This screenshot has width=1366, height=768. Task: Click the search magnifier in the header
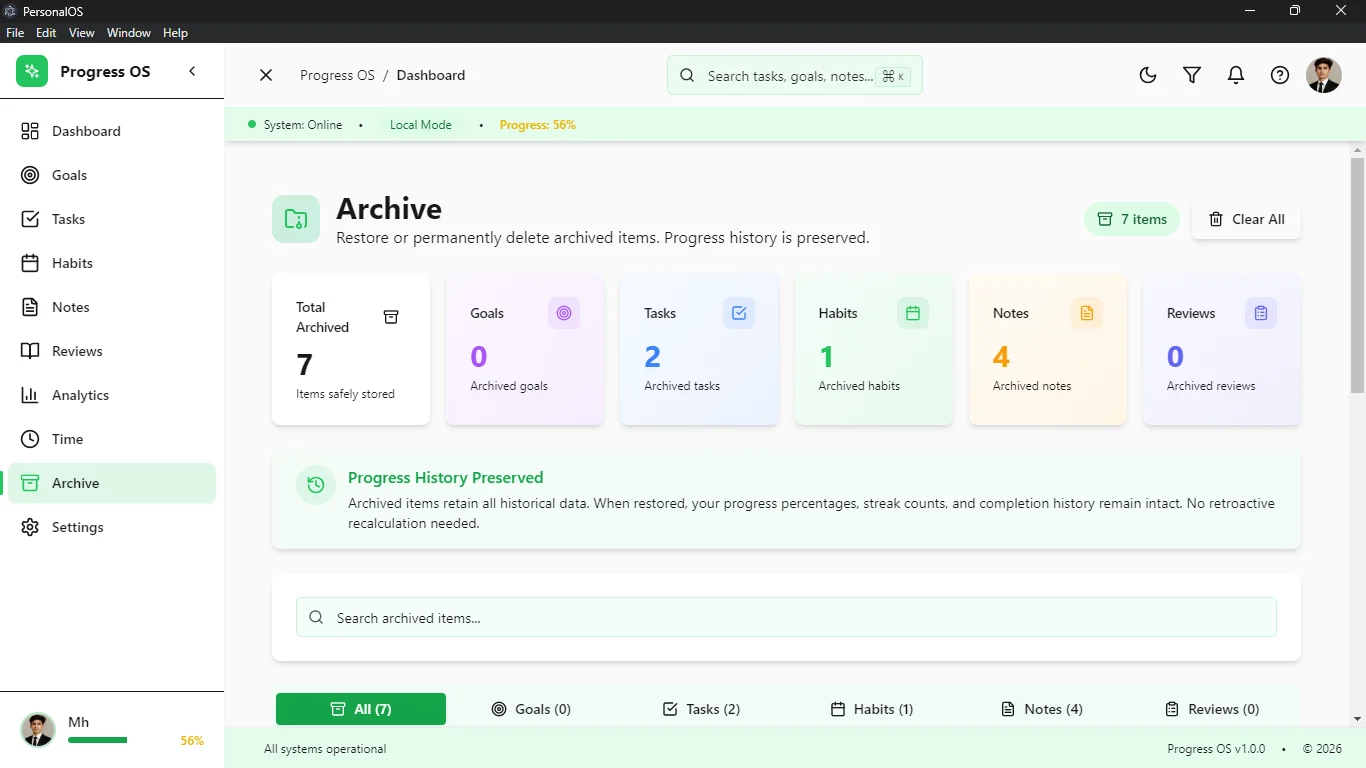tap(687, 75)
